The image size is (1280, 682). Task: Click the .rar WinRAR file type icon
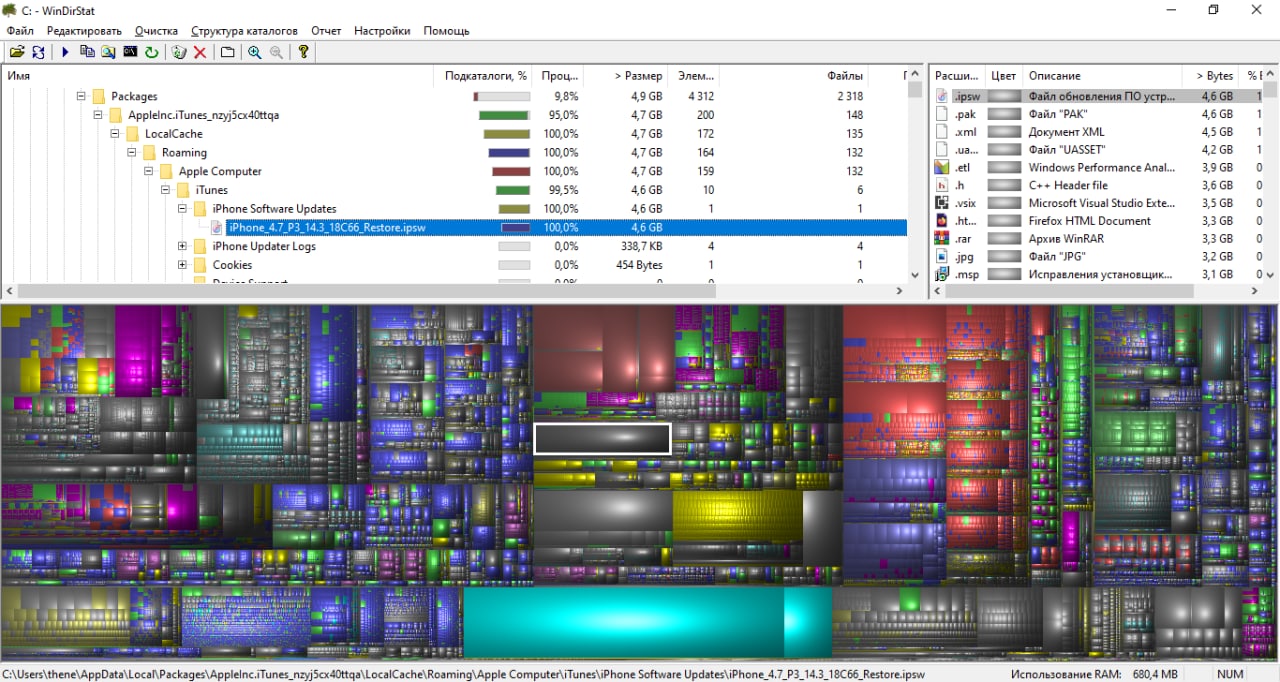pyautogui.click(x=941, y=239)
